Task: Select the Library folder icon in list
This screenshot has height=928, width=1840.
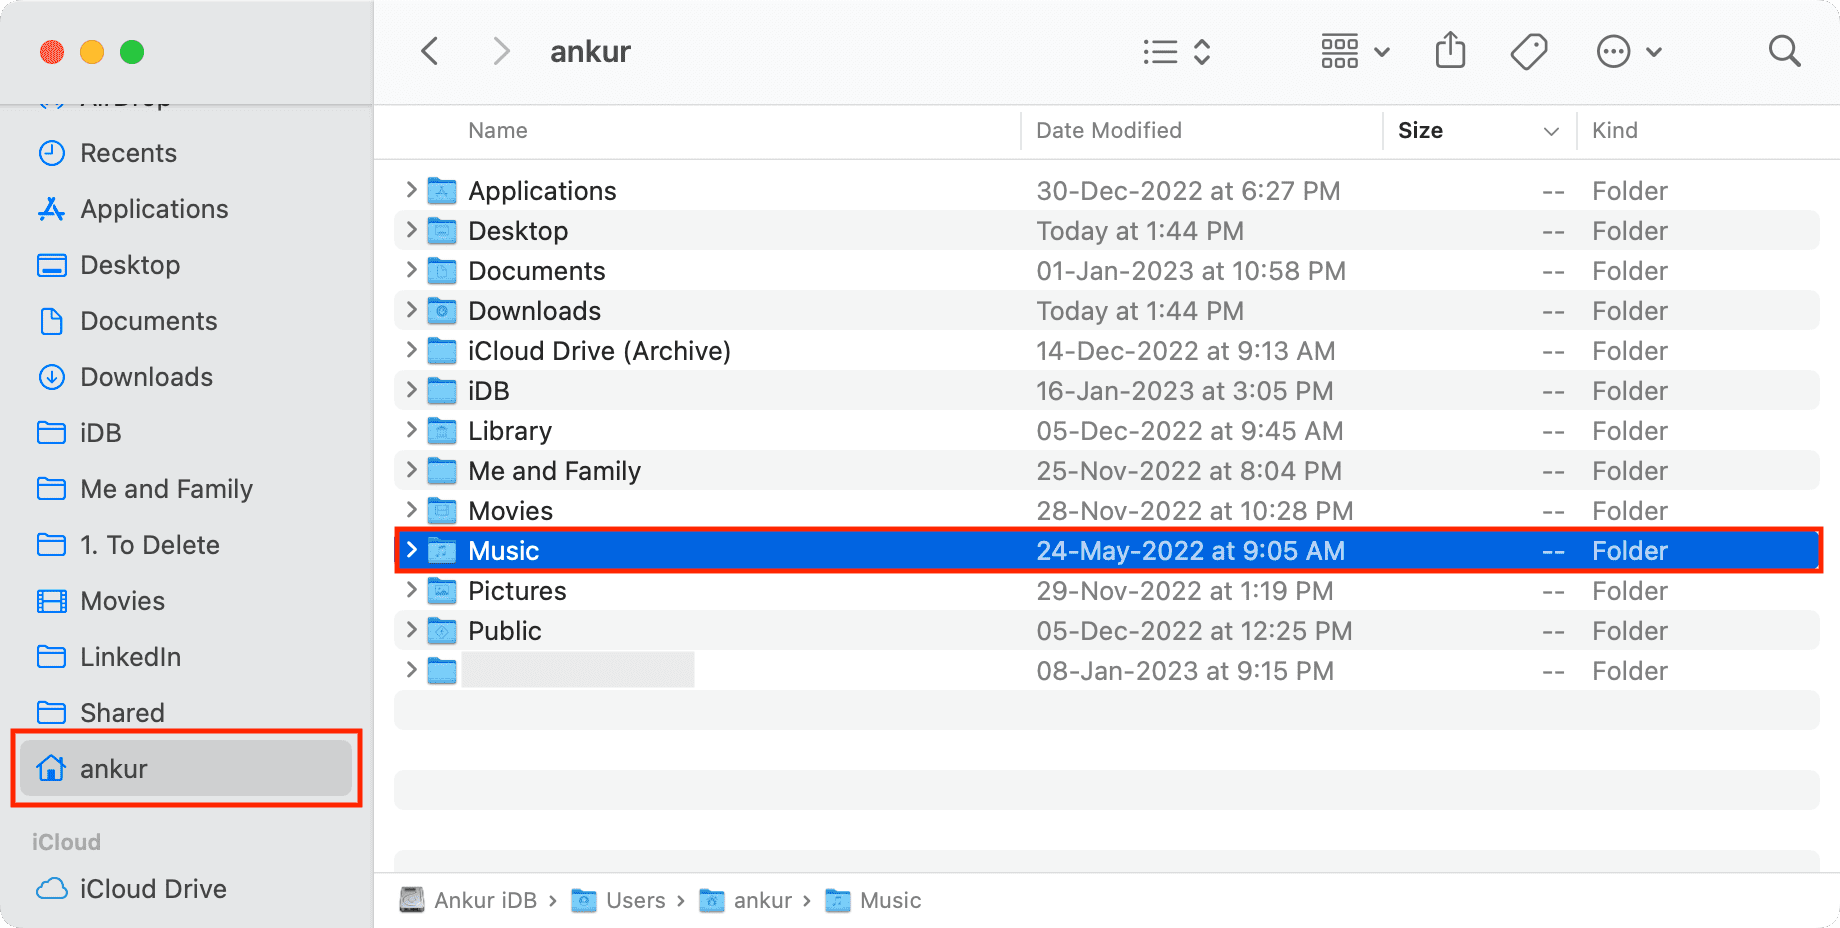Action: [442, 430]
